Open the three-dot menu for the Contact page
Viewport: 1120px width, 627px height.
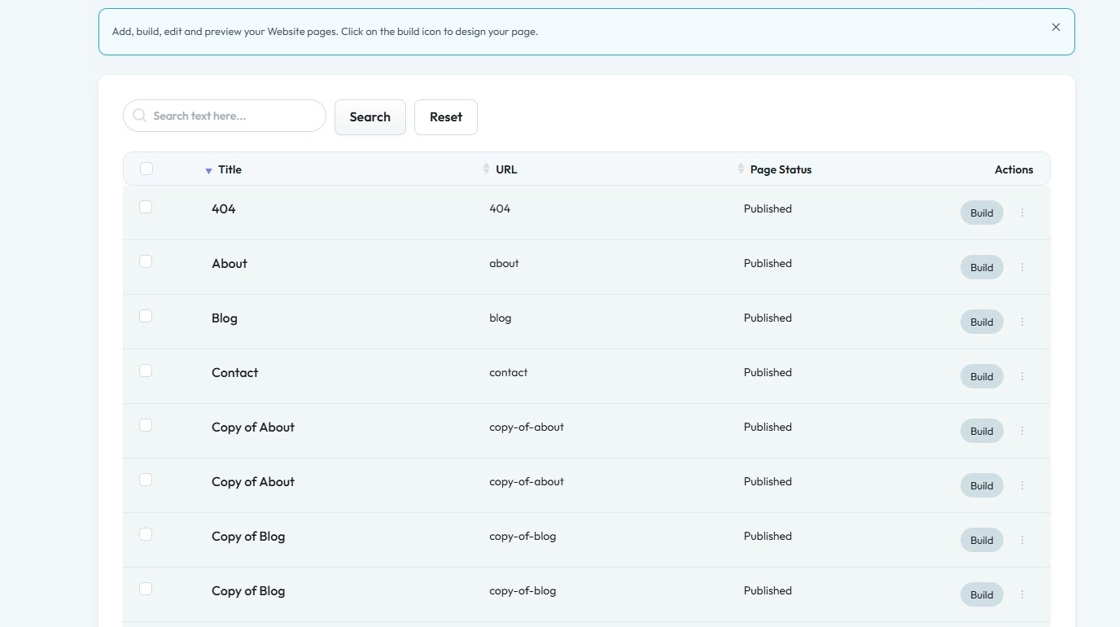click(x=1022, y=377)
